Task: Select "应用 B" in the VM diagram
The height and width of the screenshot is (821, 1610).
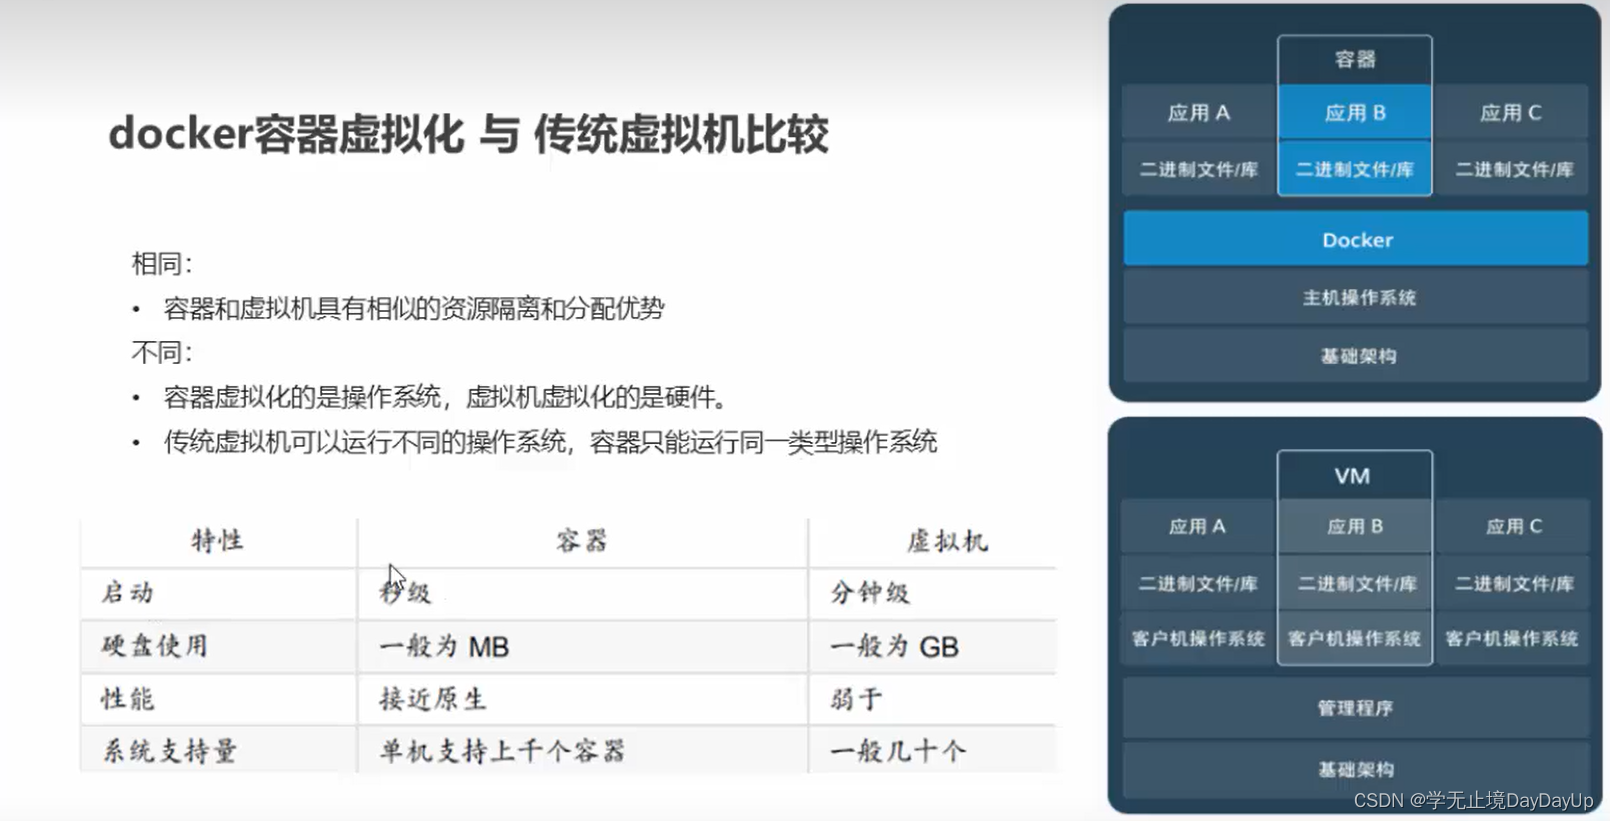Action: pos(1355,526)
